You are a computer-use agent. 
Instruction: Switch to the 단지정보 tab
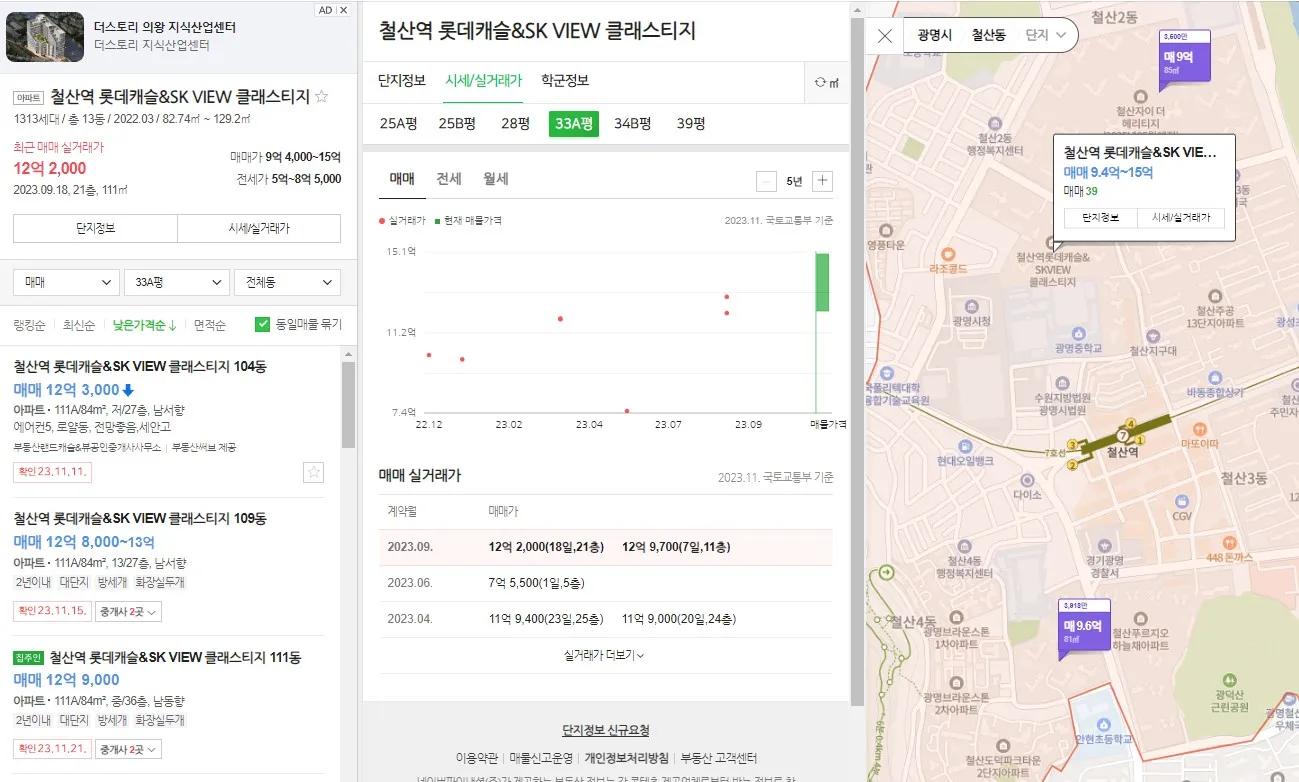coord(402,81)
